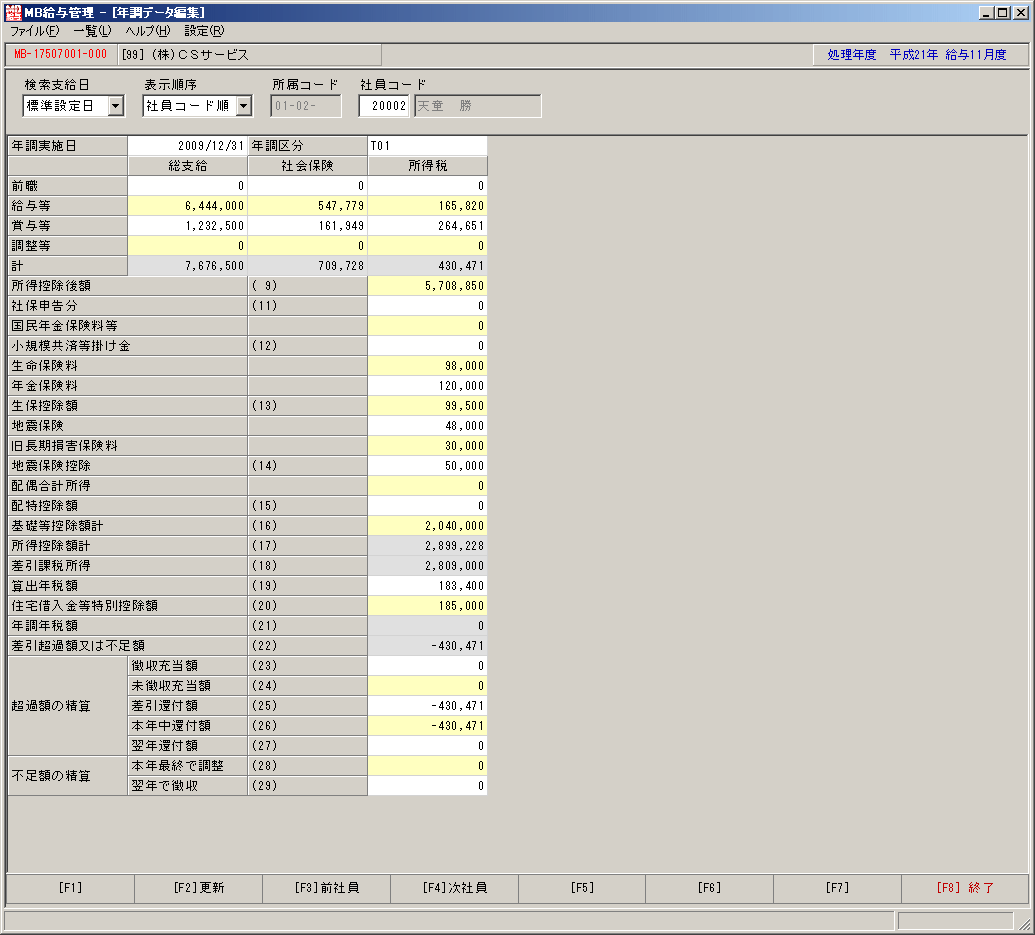This screenshot has height=935, width=1035.
Task: Open the 一覧(L) menu
Action: 92,31
